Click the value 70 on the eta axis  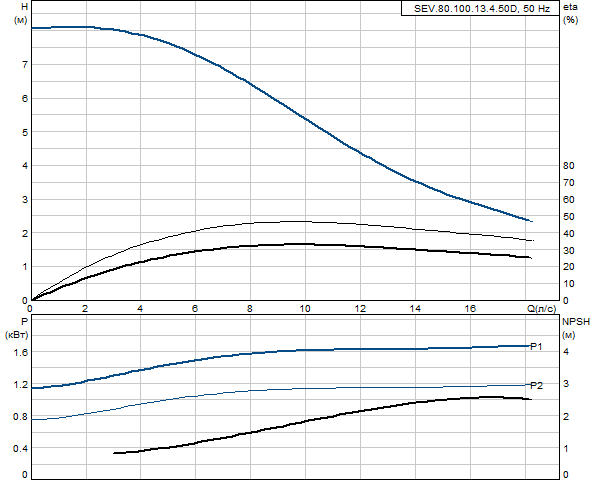[x=568, y=183]
